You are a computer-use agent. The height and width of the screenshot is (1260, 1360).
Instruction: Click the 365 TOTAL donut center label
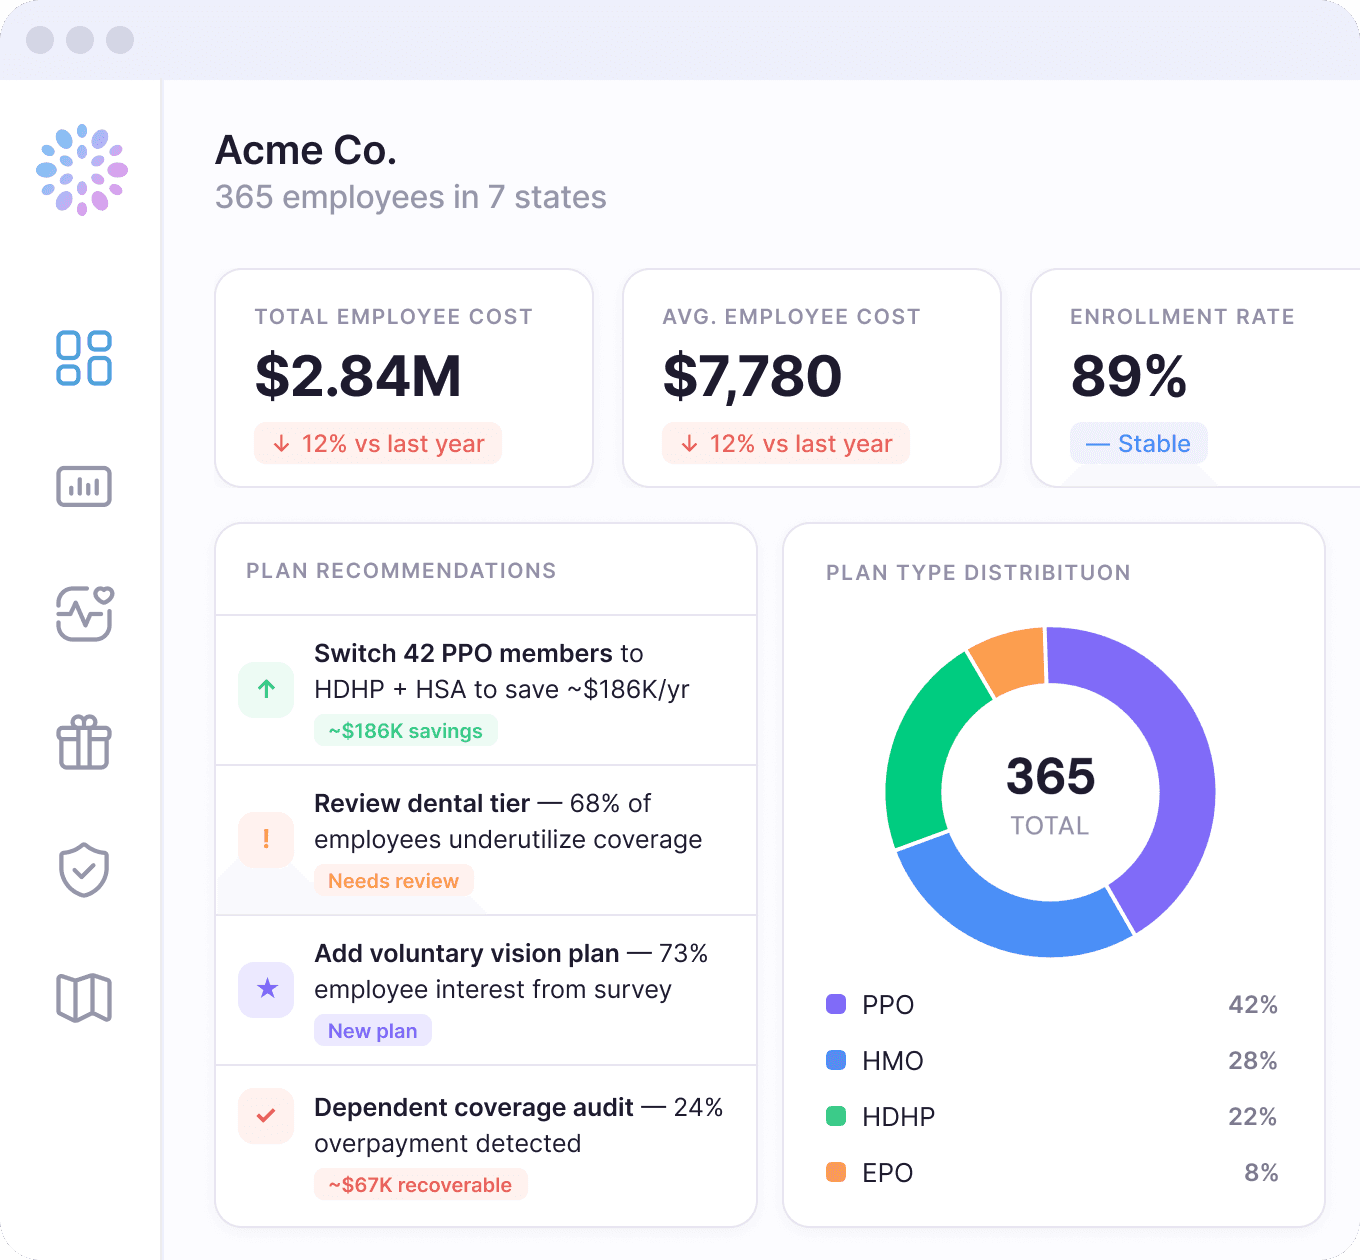tap(1050, 795)
